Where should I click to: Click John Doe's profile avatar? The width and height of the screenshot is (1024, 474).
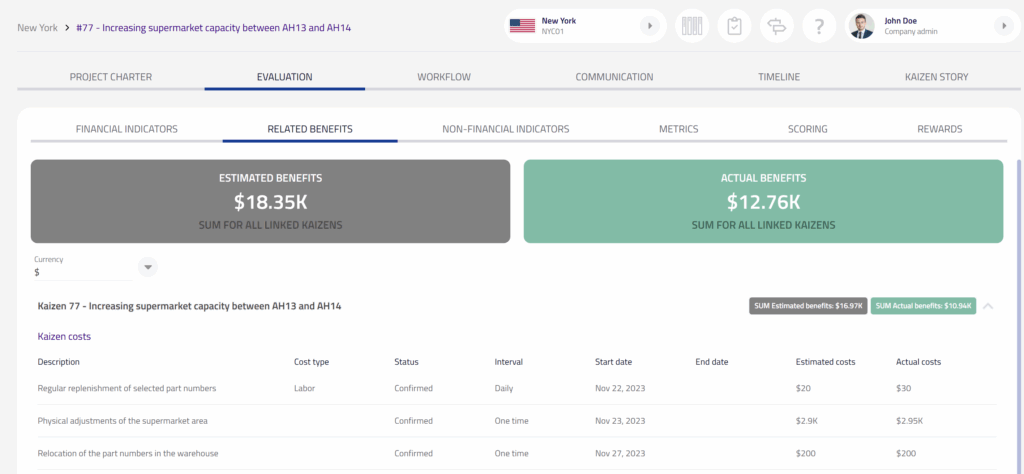pyautogui.click(x=862, y=26)
